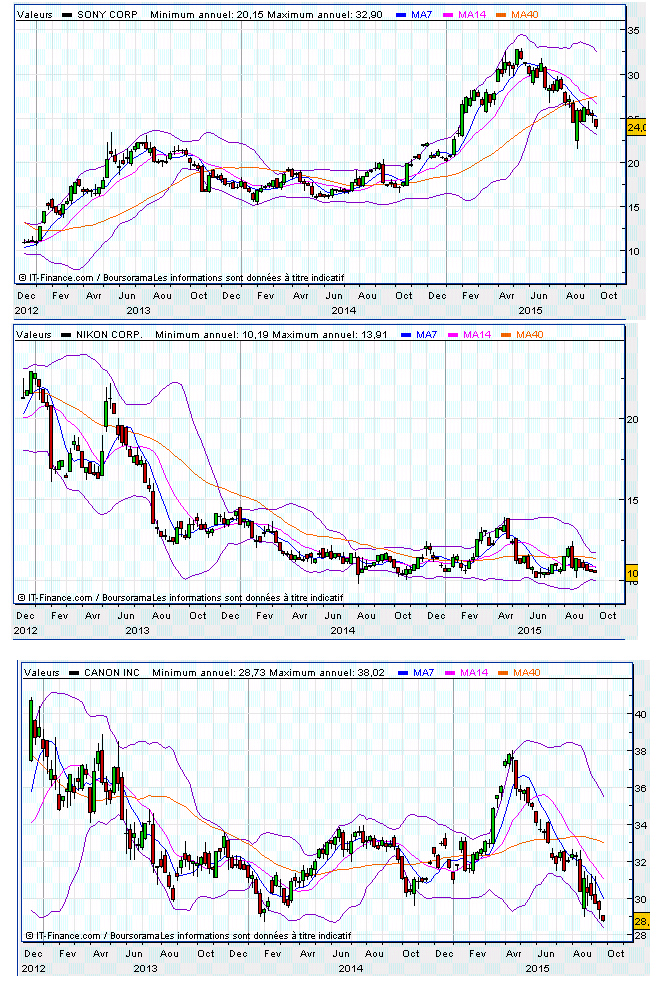This screenshot has width=670, height=982.
Task: Click the black swatch beside NIKON CORP.
Action: click(66, 335)
